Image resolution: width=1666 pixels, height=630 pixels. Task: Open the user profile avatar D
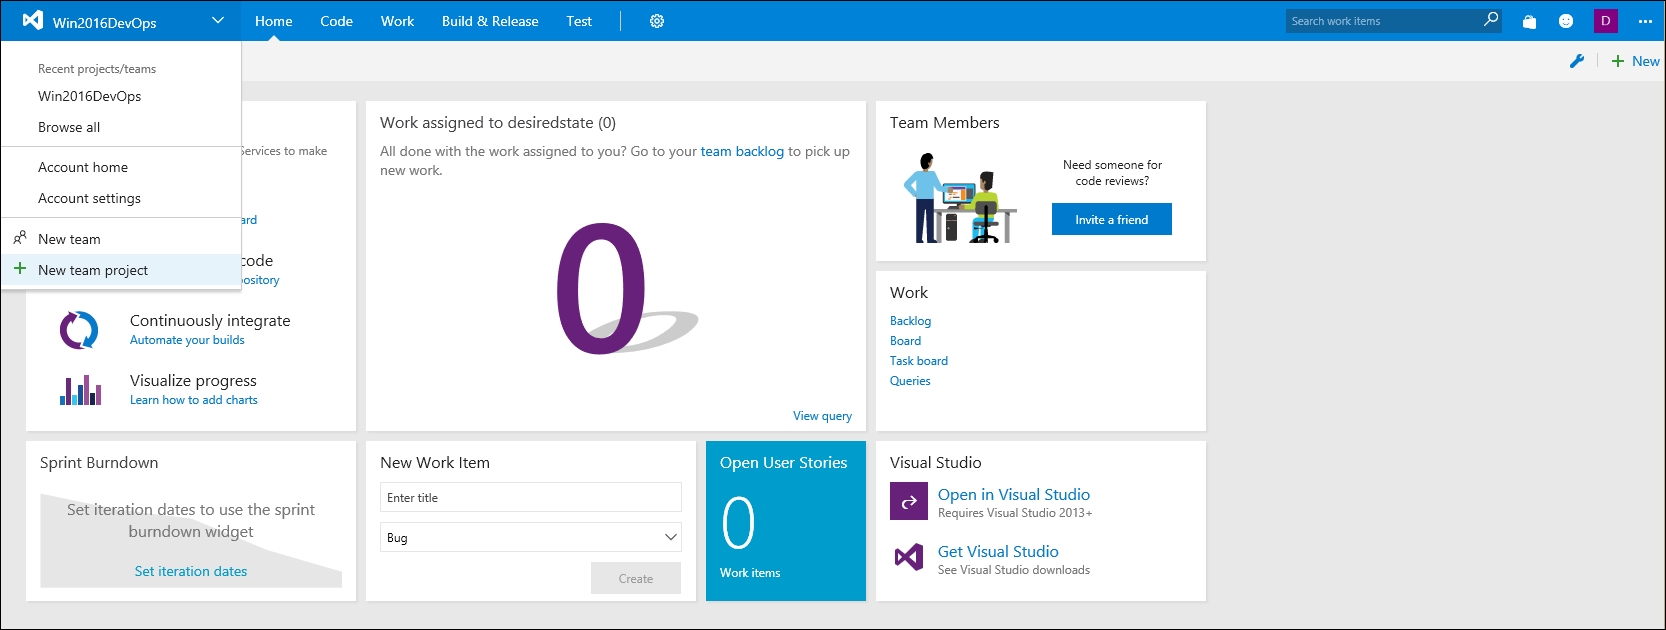point(1606,21)
